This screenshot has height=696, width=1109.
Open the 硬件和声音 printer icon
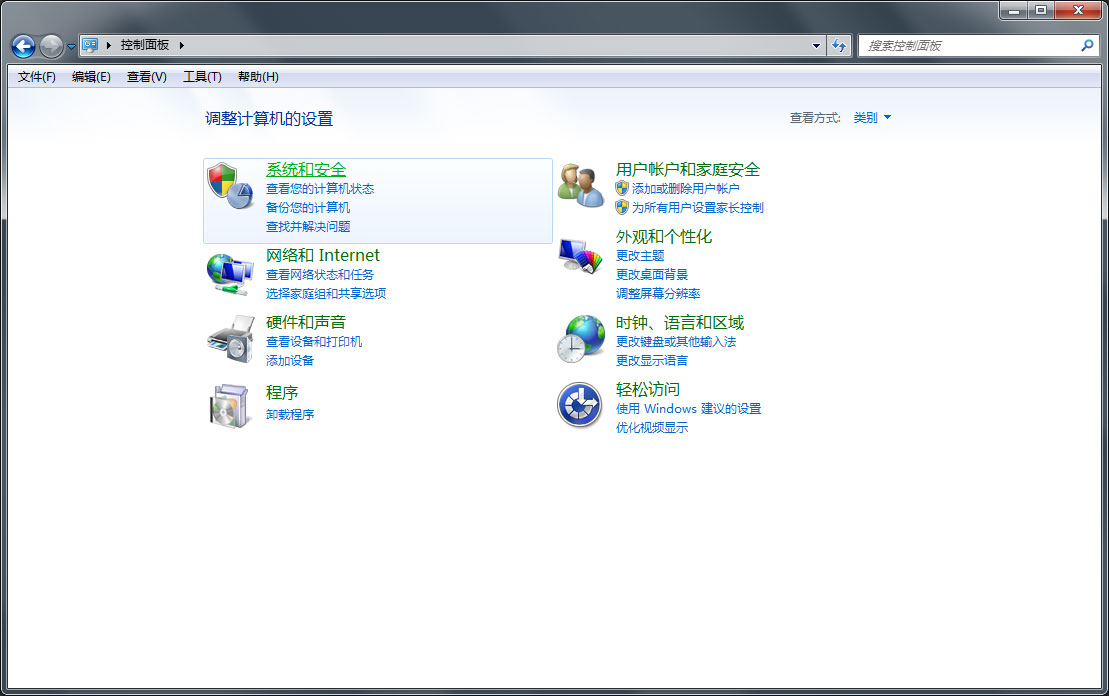point(231,340)
